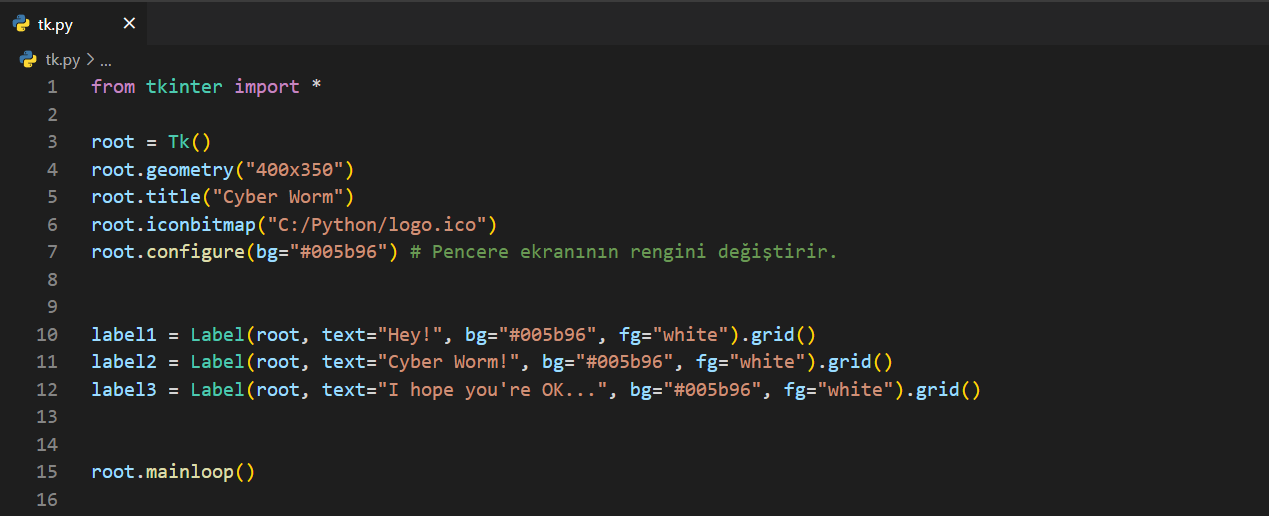Close the tk.py editor tab
Screen dimensions: 1269x516
[x=129, y=24]
